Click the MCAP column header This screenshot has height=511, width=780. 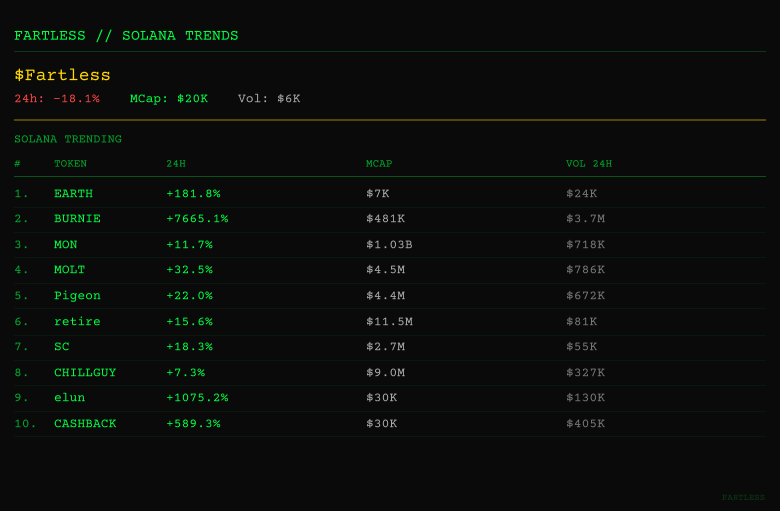click(379, 164)
